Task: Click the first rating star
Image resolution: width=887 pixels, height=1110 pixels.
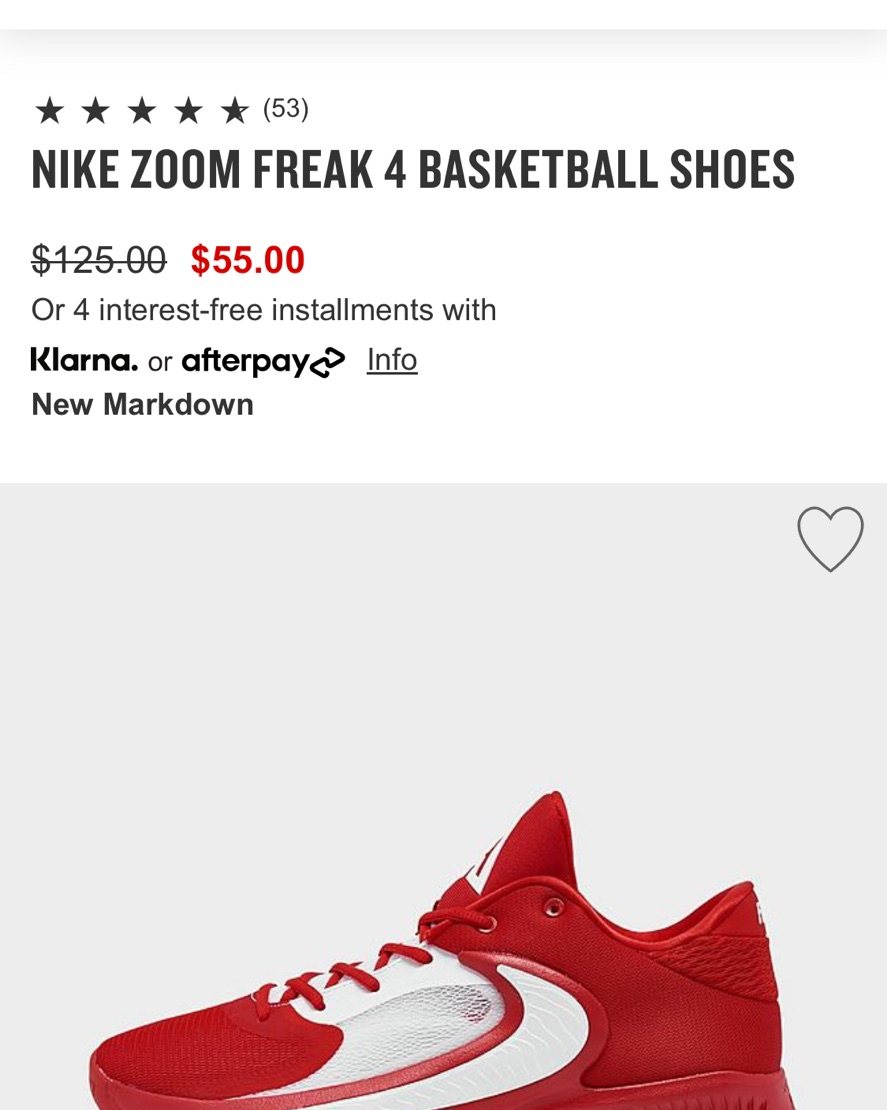Action: point(49,111)
